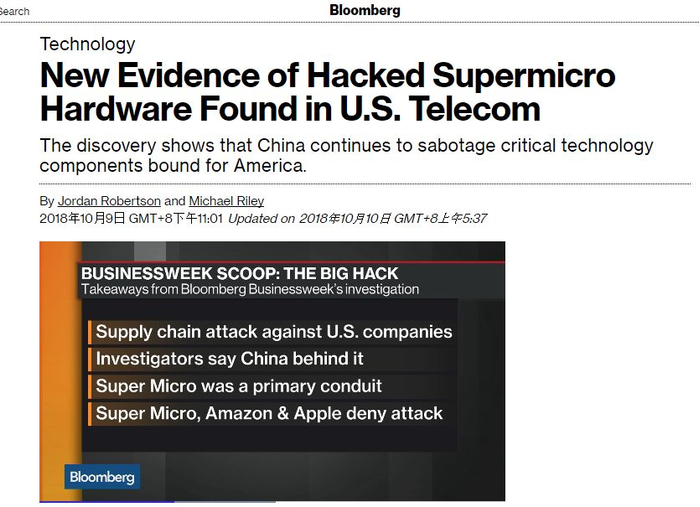Click the Bloomberg logo in the header
This screenshot has width=700, height=507.
pyautogui.click(x=365, y=10)
